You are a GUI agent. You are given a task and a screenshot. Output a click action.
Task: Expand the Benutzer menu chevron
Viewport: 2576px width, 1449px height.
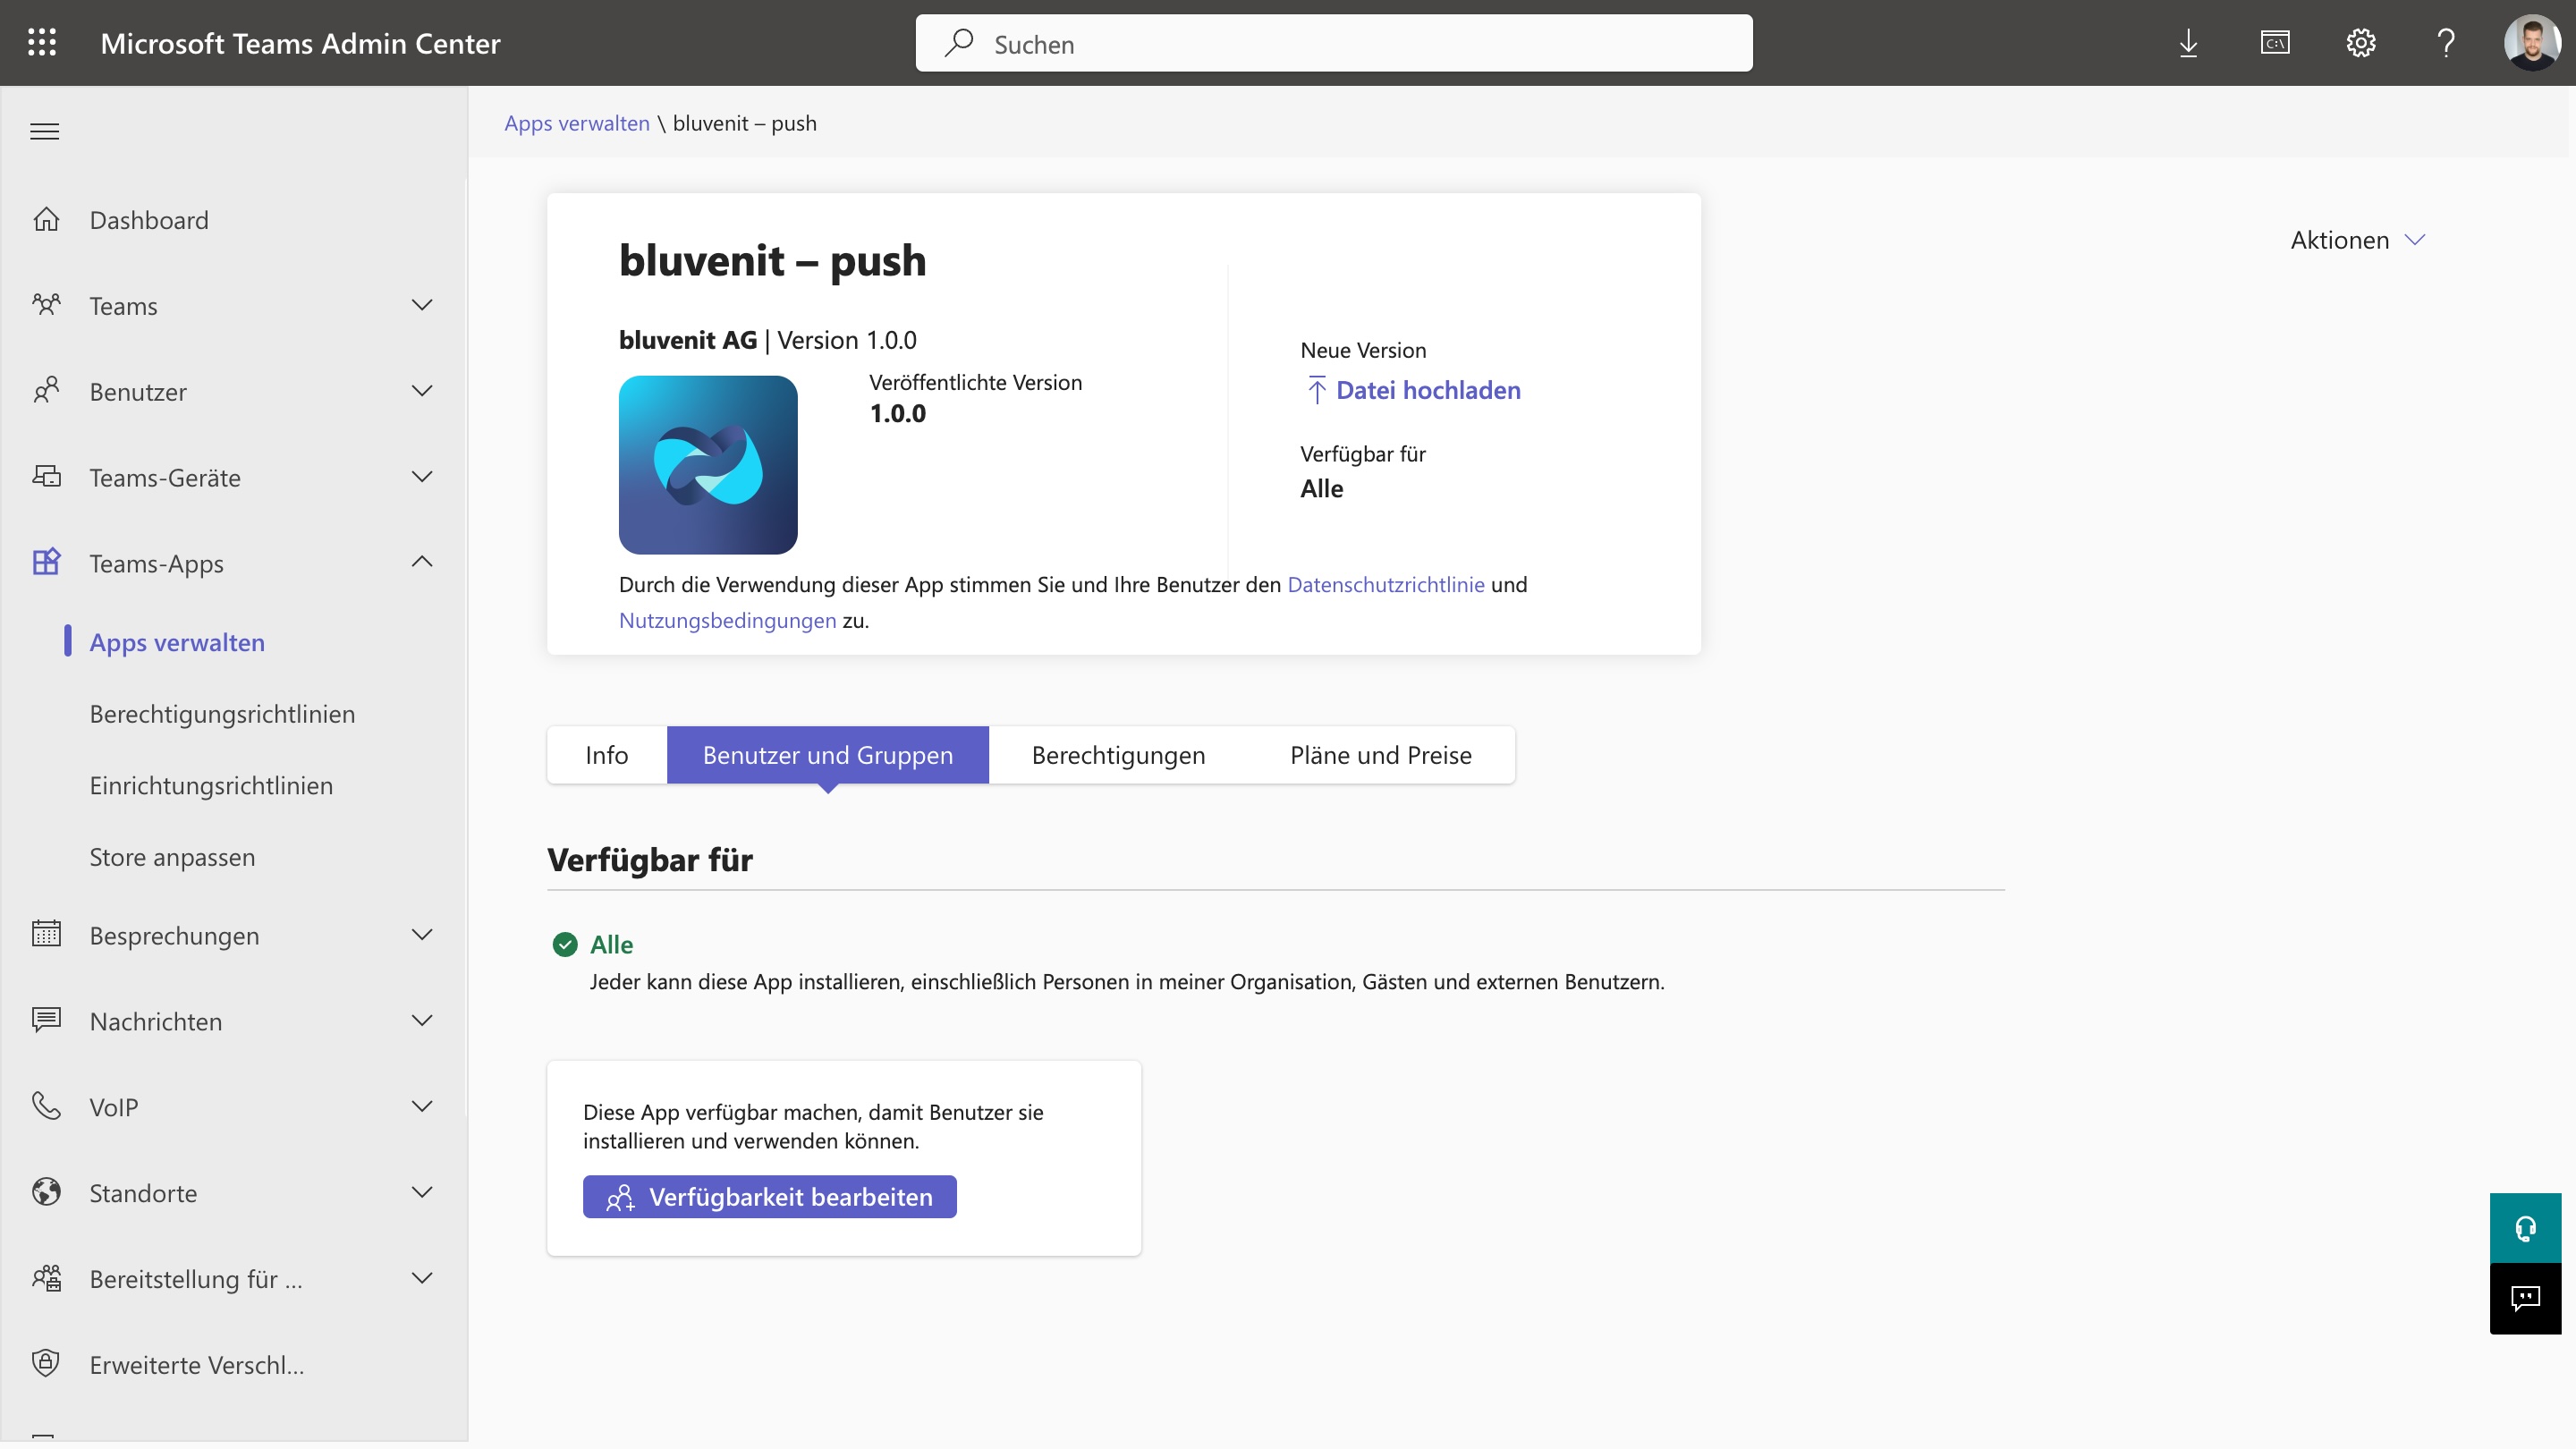(422, 391)
